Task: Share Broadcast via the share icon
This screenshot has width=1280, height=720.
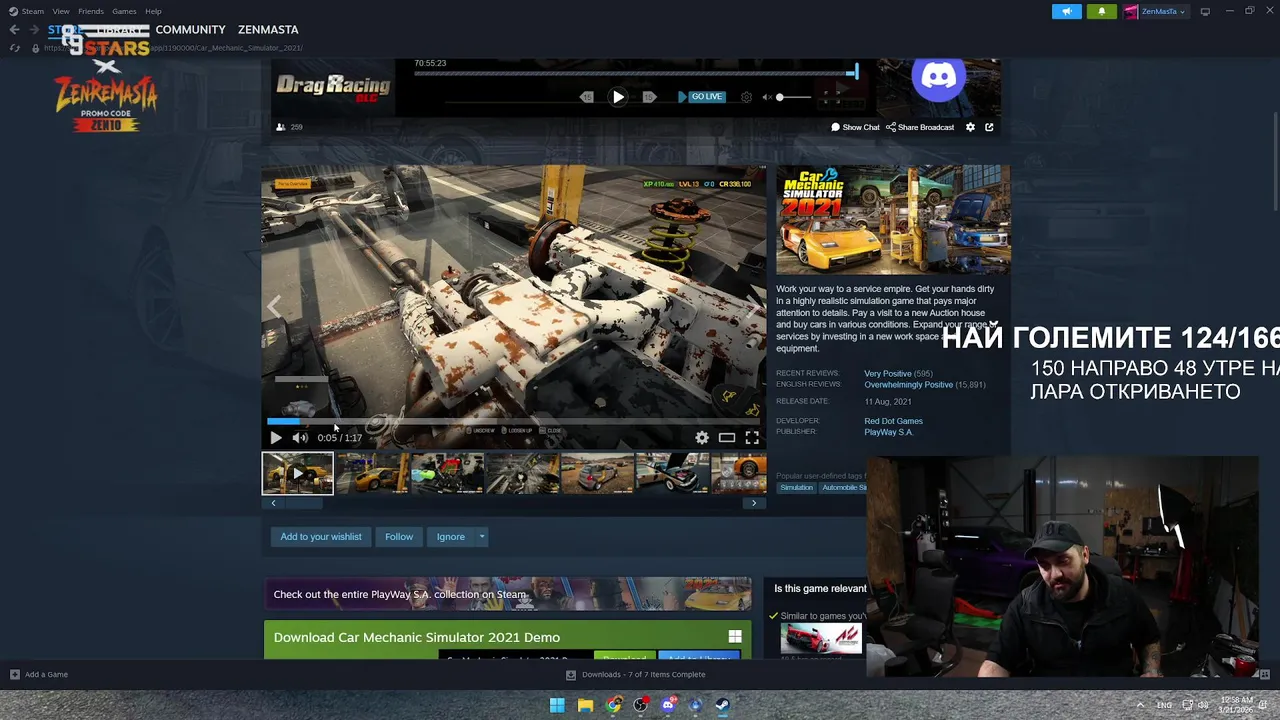Action: (x=920, y=127)
